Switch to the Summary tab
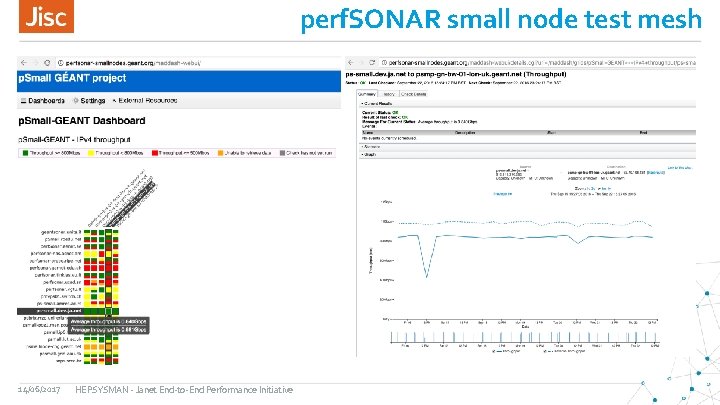720x405 pixels. click(367, 94)
